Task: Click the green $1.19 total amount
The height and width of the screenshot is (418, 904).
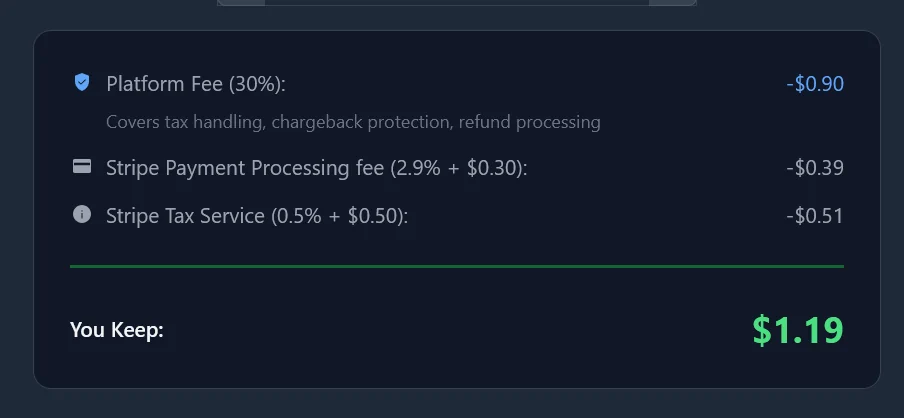Action: pyautogui.click(x=798, y=330)
